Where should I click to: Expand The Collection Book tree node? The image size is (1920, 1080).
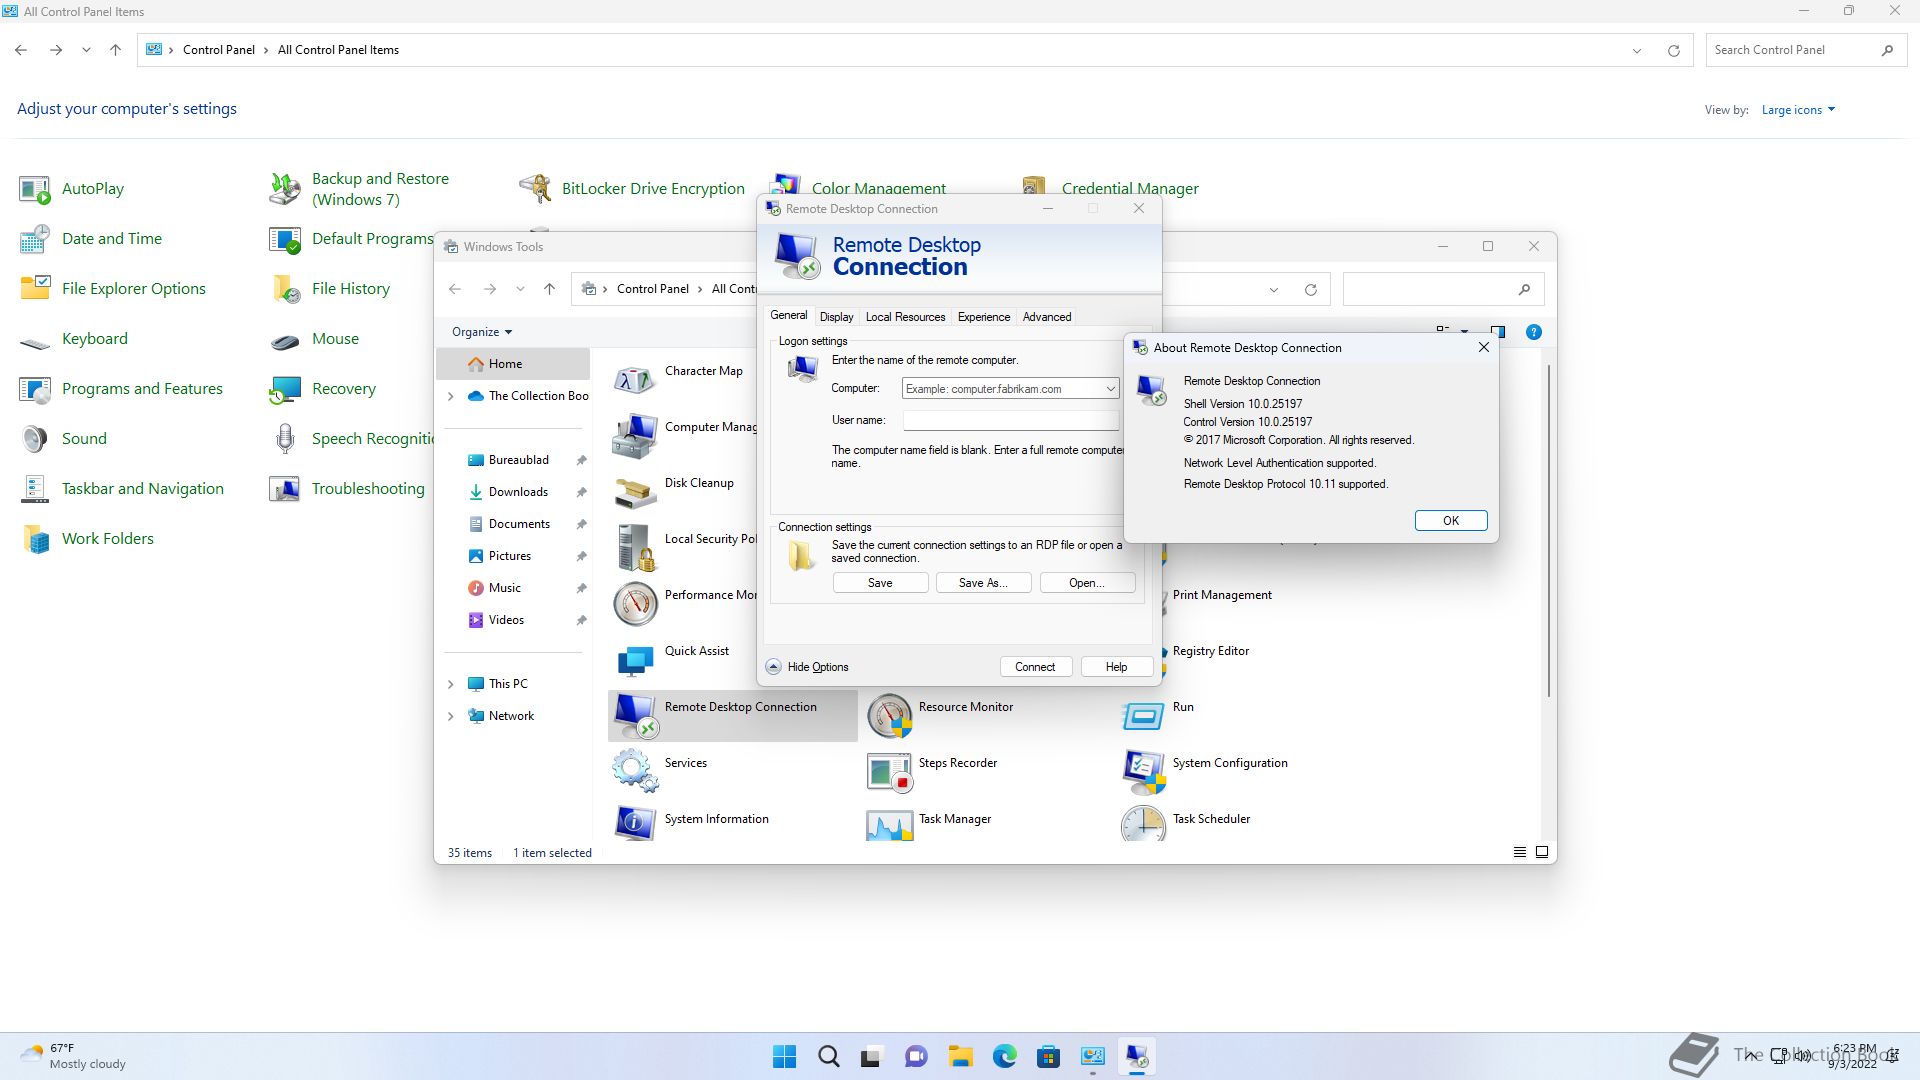(450, 397)
